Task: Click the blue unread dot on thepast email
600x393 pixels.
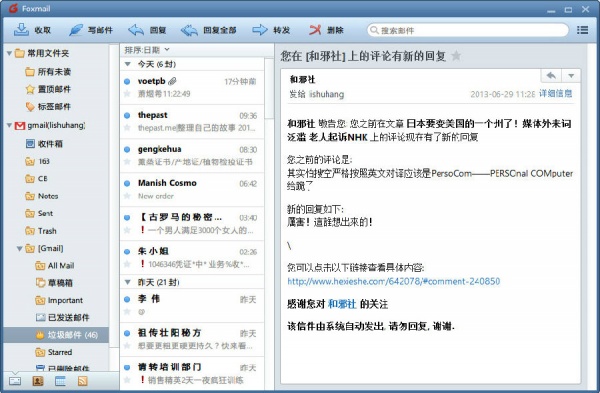Action: pyautogui.click(x=127, y=115)
